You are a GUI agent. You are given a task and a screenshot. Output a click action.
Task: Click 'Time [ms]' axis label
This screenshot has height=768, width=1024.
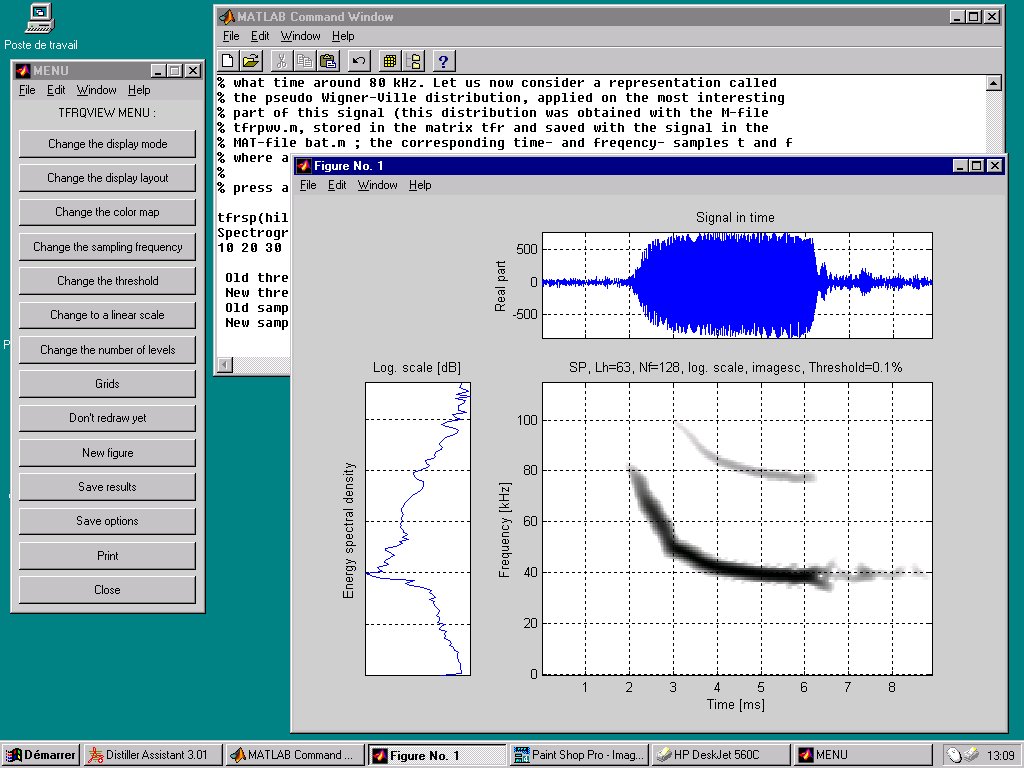(735, 704)
